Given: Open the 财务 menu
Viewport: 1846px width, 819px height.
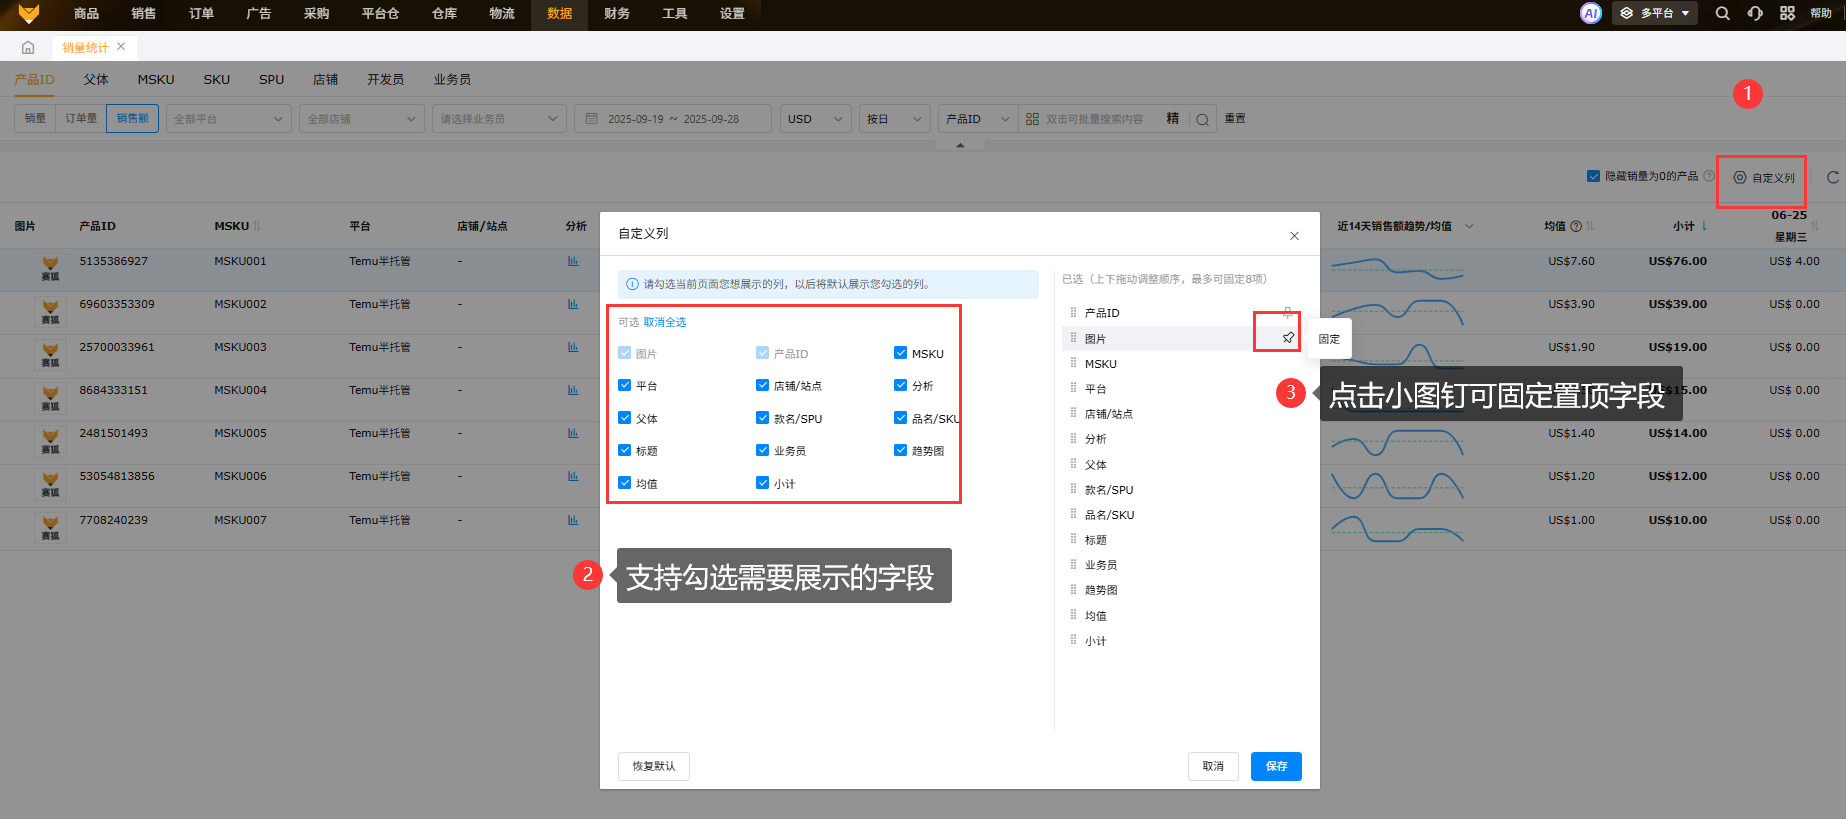Looking at the screenshot, I should [617, 13].
